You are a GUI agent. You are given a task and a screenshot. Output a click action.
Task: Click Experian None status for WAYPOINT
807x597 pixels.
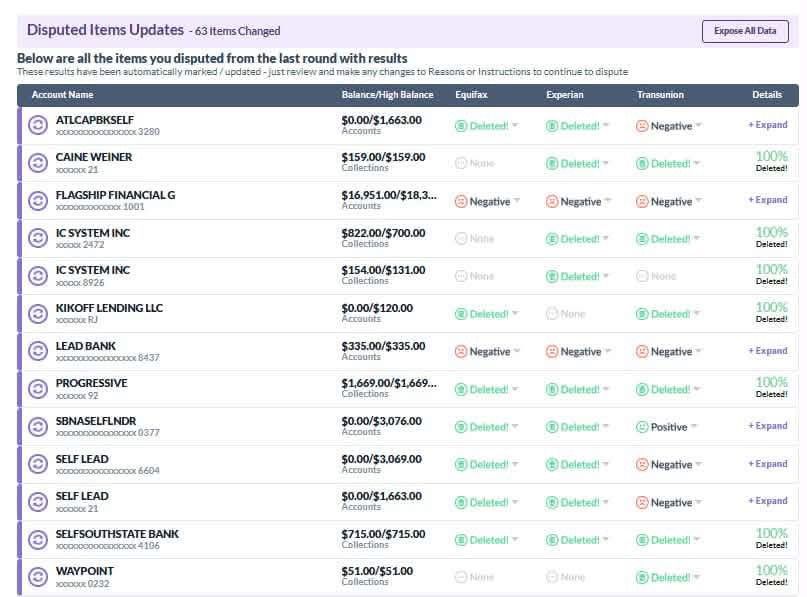point(566,577)
